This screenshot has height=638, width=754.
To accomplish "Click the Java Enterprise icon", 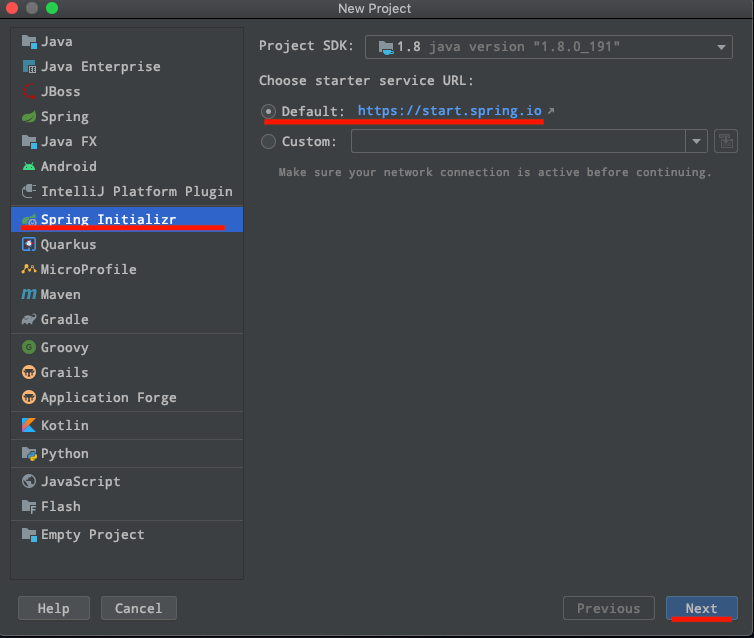I will 29,67.
